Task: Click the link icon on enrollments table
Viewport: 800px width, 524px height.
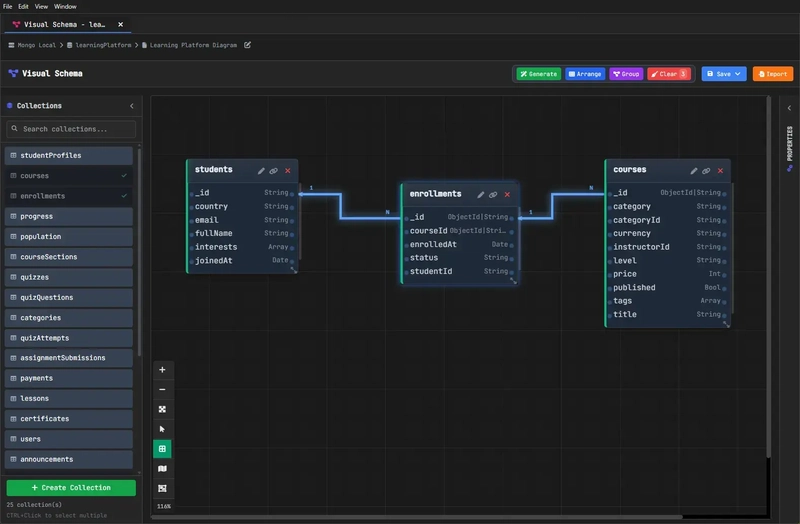Action: (x=493, y=194)
